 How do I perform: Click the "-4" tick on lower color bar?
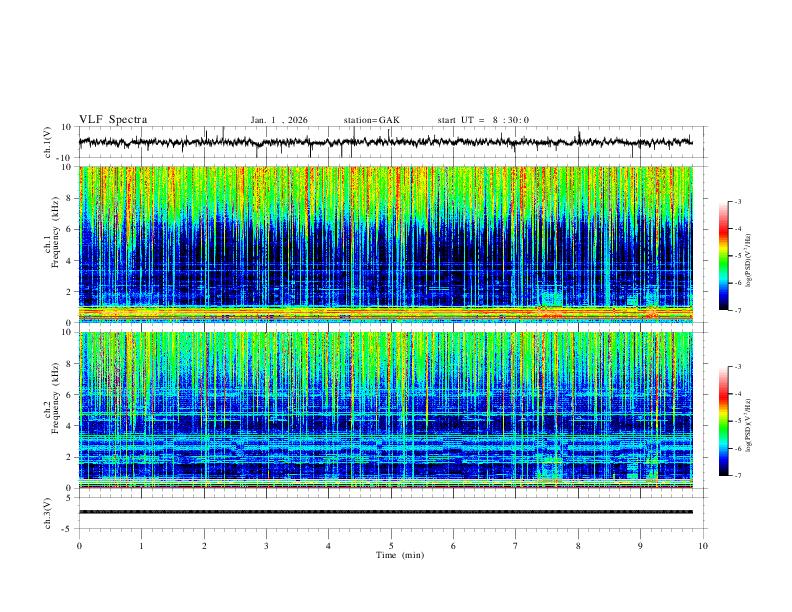[738, 394]
